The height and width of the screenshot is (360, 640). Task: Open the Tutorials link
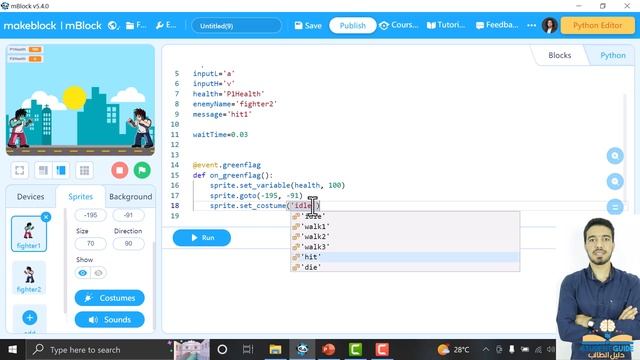[446, 25]
